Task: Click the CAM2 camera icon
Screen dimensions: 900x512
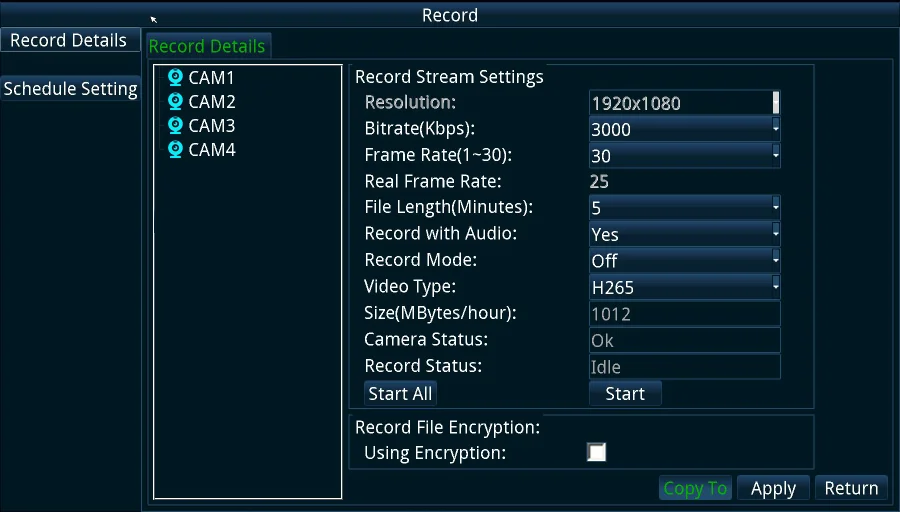Action: (175, 102)
